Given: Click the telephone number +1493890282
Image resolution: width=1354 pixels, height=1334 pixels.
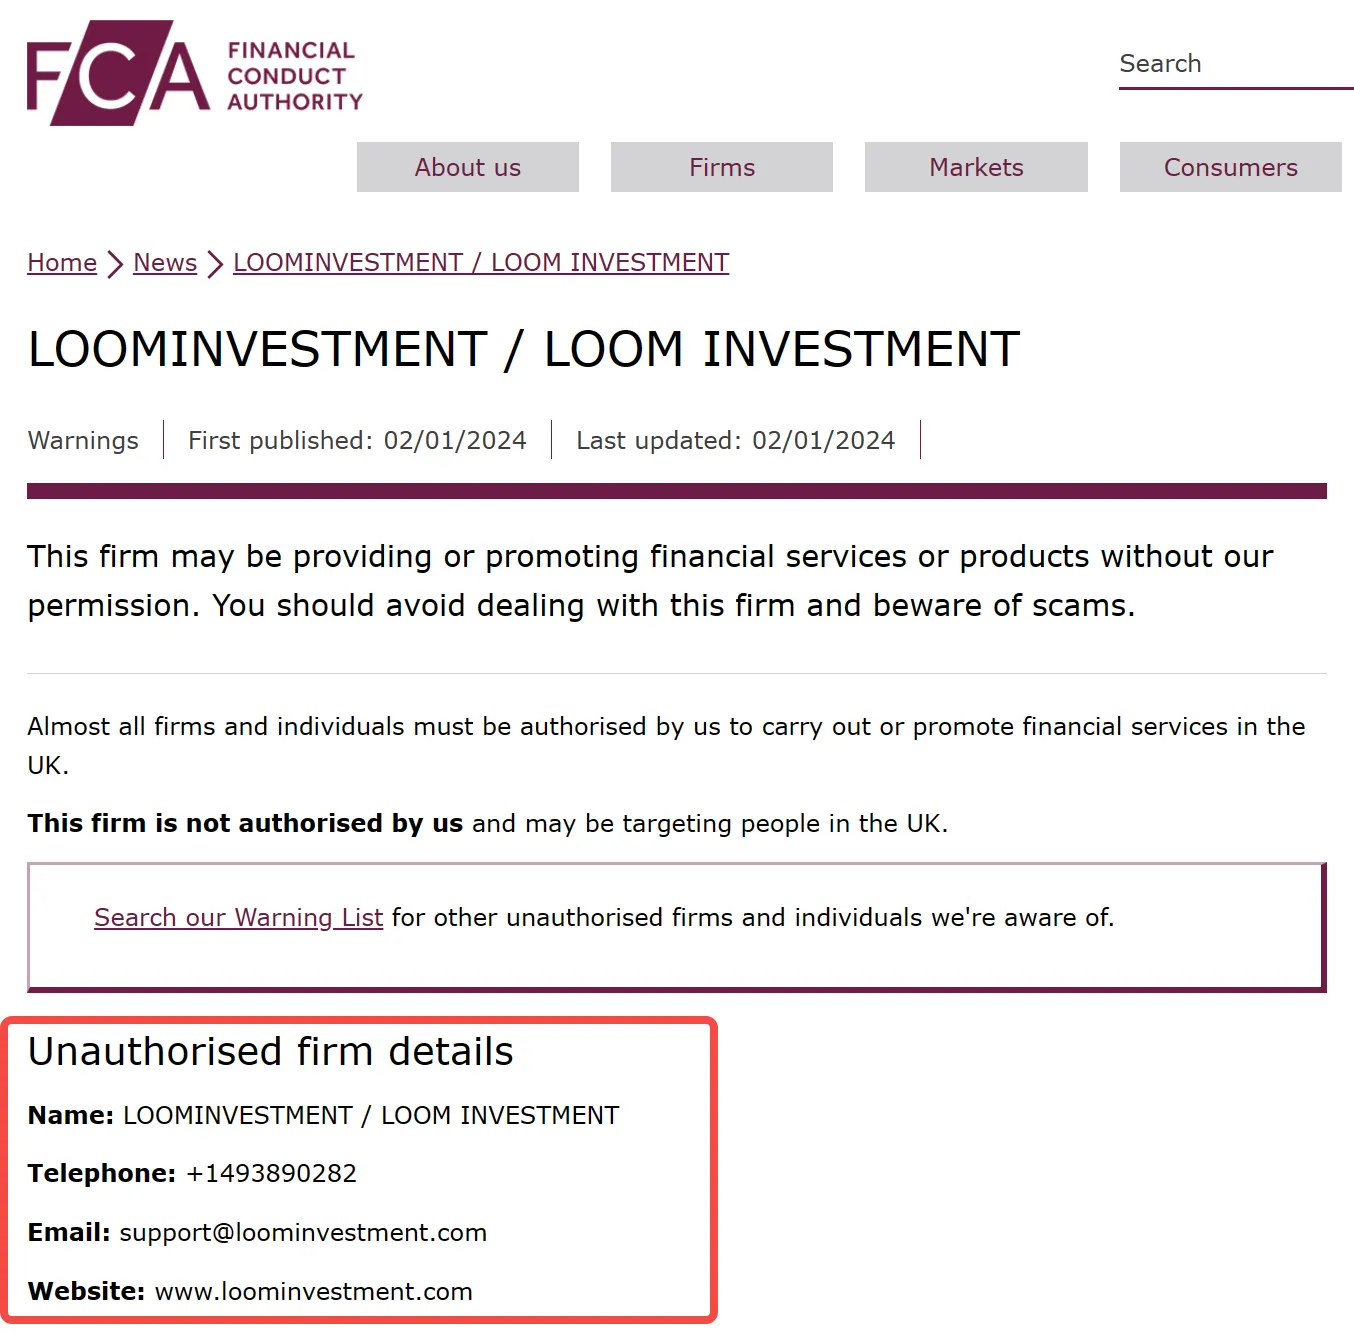Looking at the screenshot, I should click(271, 1173).
